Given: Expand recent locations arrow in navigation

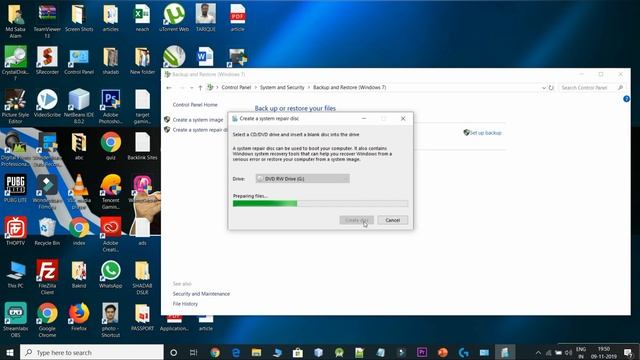Looking at the screenshot, I should (x=191, y=87).
